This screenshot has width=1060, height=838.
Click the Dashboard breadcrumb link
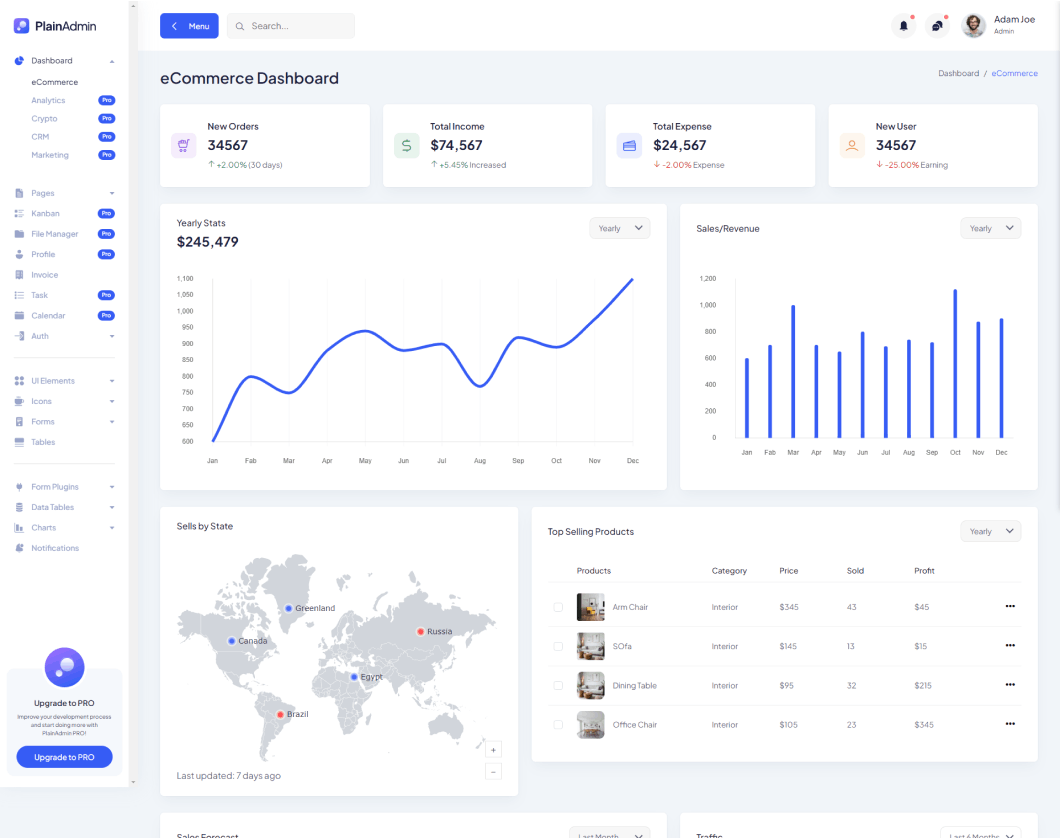(958, 73)
